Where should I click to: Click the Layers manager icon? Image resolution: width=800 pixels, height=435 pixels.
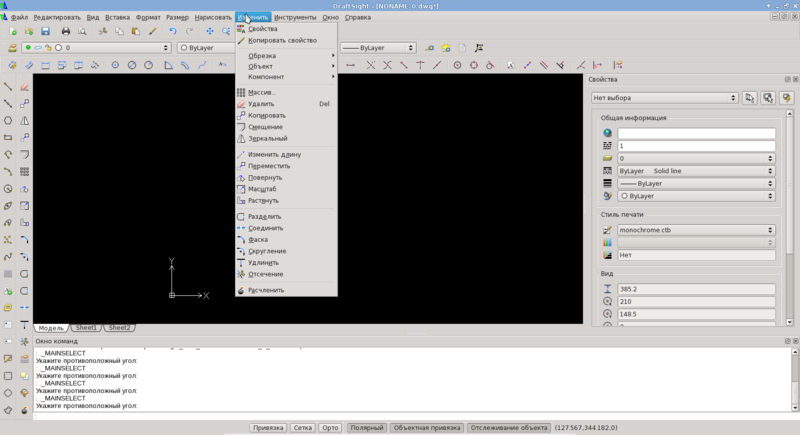coord(12,48)
